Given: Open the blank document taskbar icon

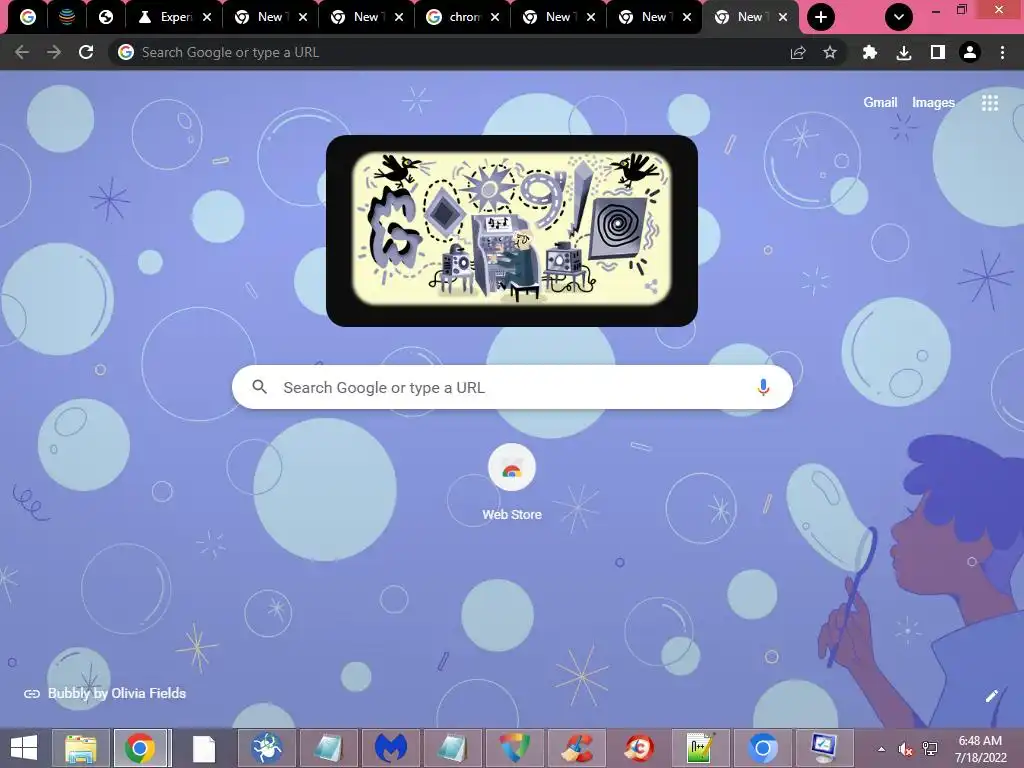Looking at the screenshot, I should [203, 748].
